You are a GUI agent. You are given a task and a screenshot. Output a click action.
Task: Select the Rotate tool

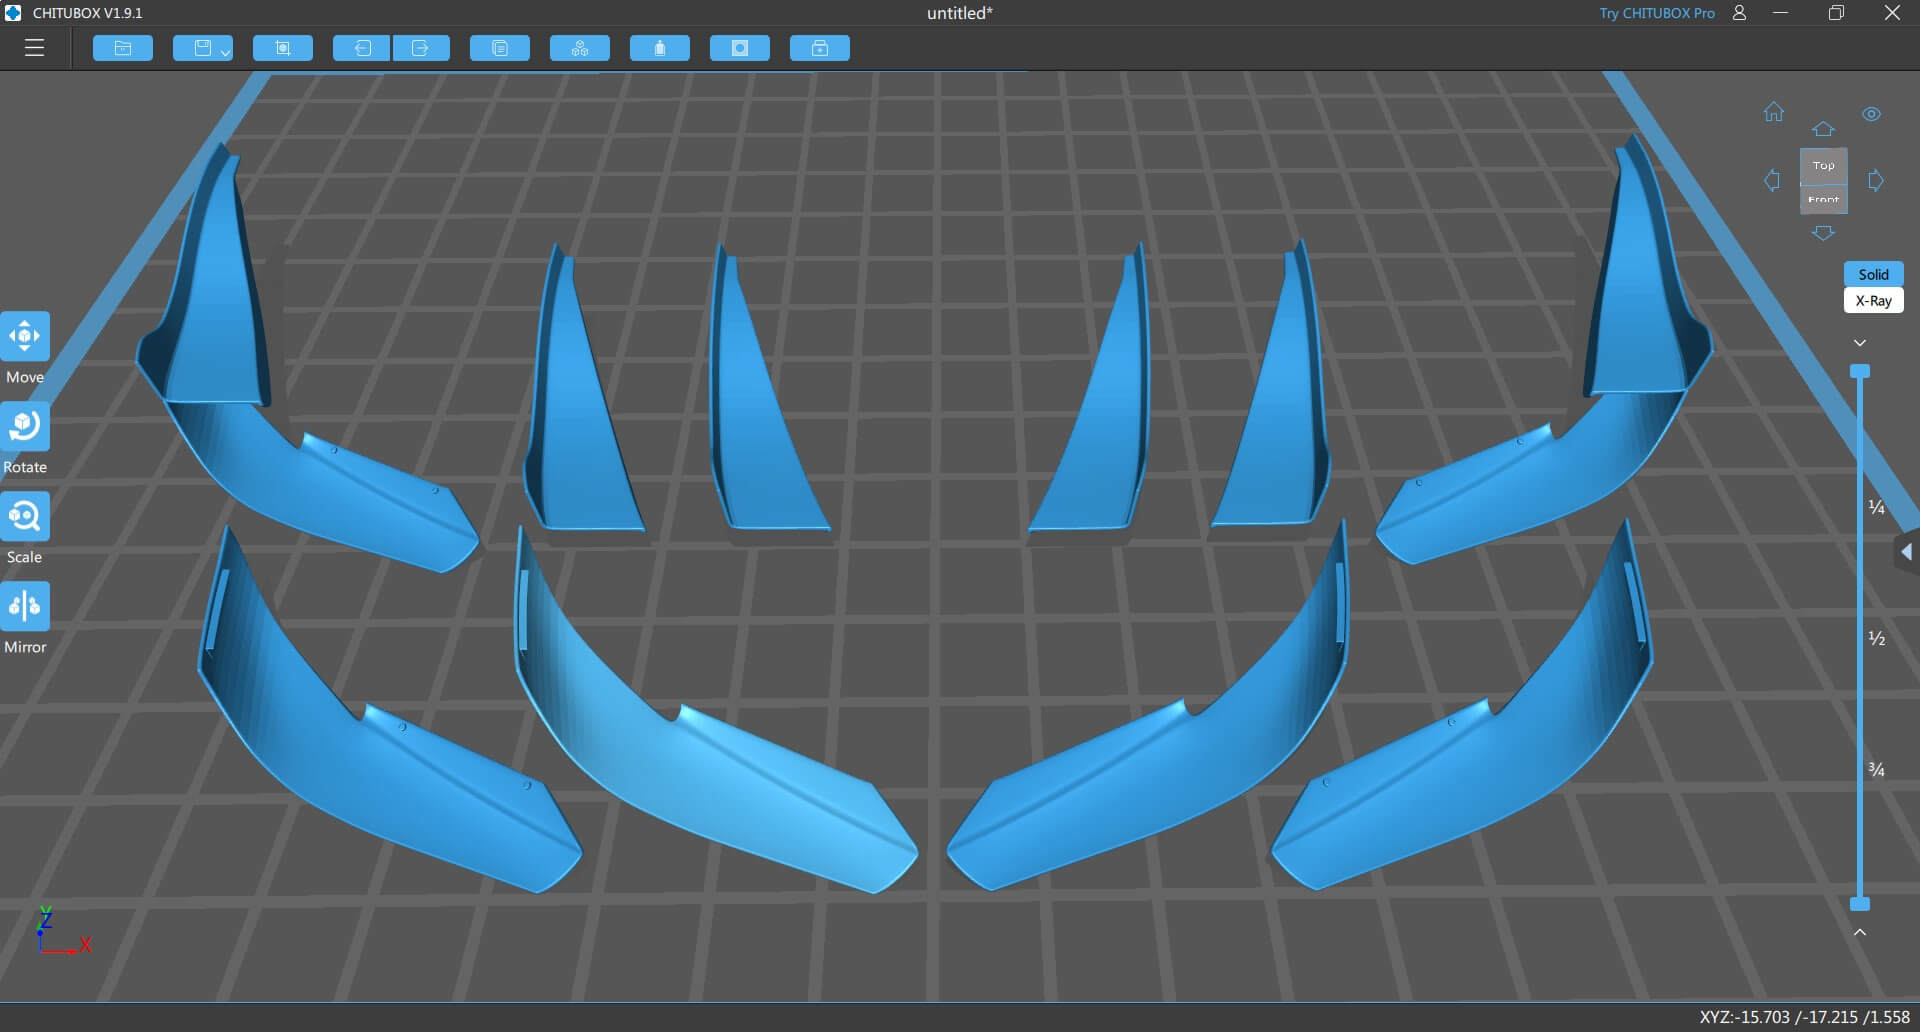pos(25,427)
